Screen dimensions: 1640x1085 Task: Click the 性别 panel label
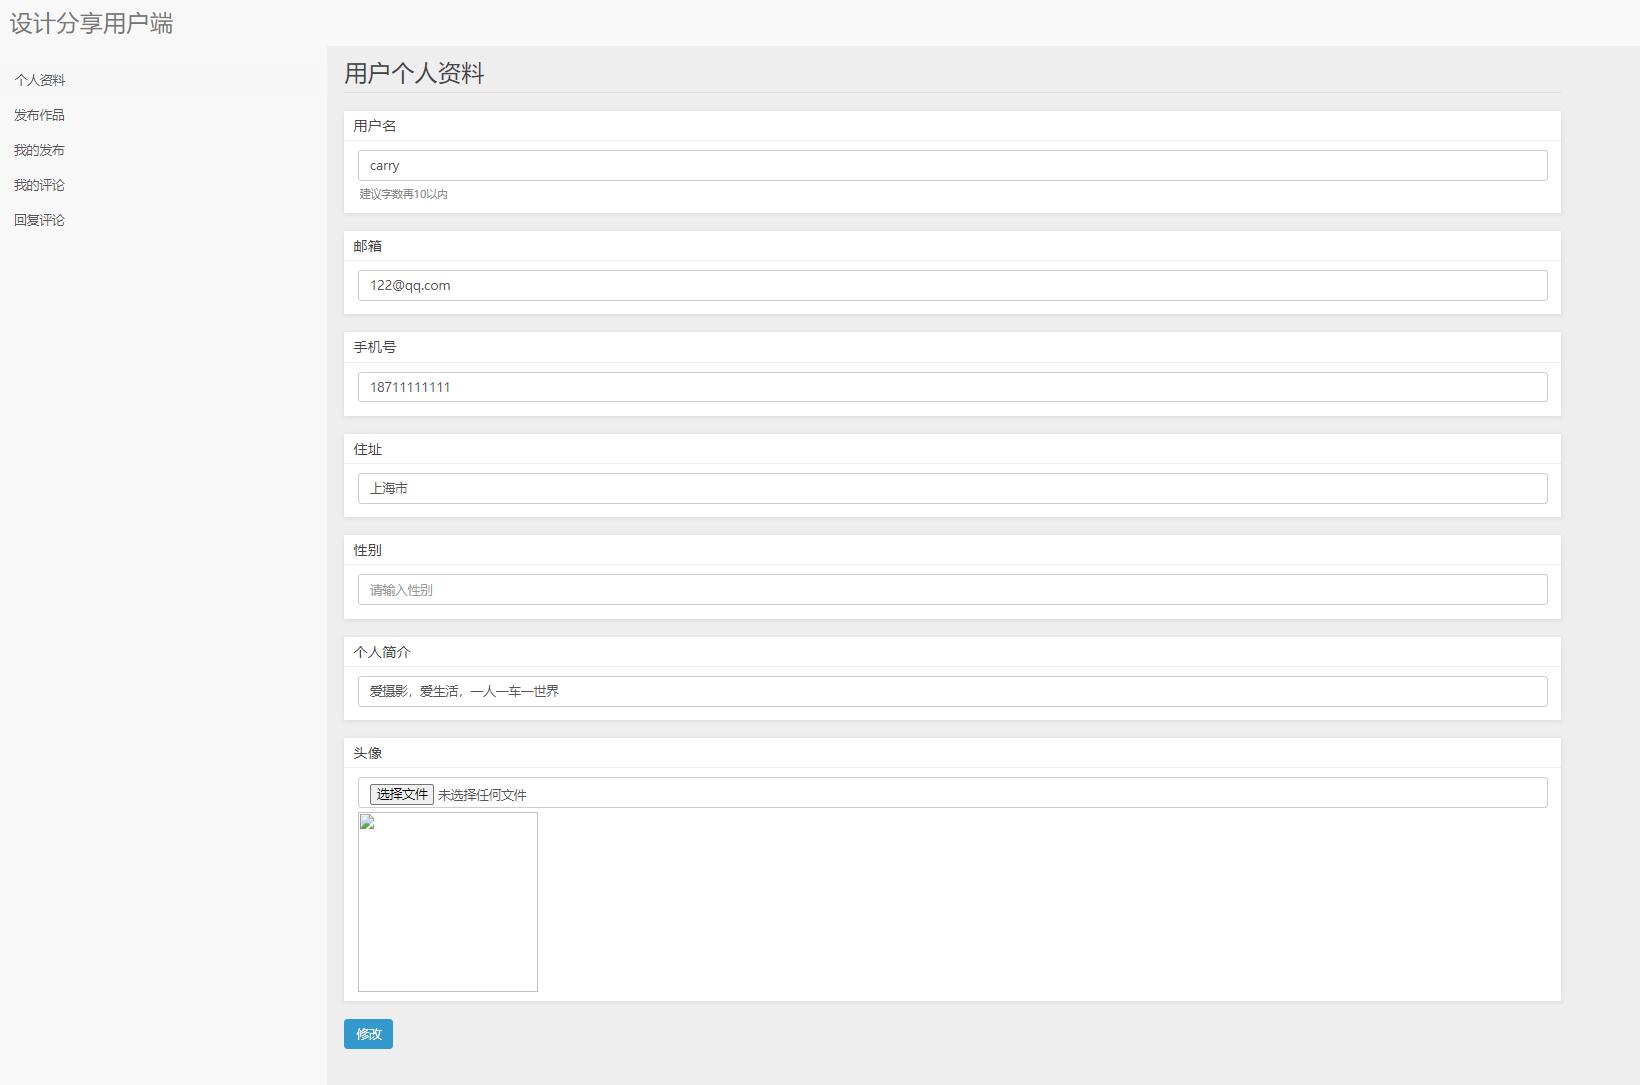pyautogui.click(x=367, y=550)
